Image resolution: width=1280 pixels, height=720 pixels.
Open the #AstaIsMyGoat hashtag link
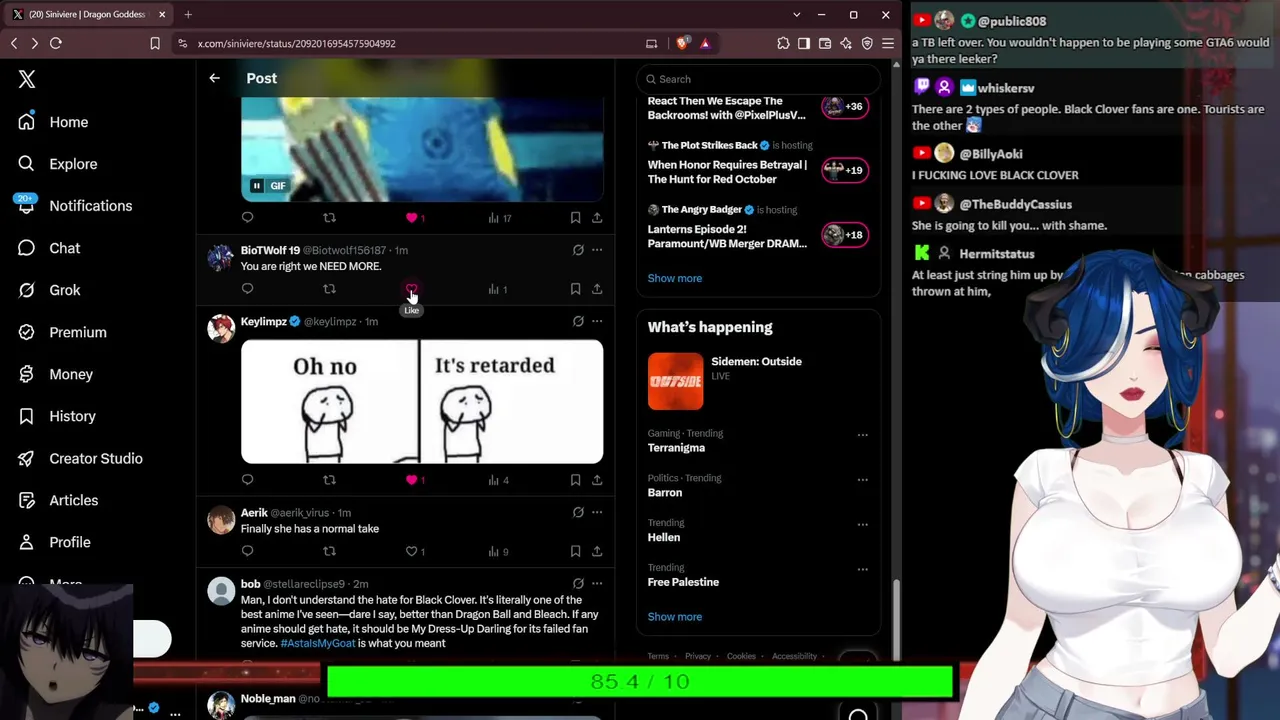(x=318, y=643)
